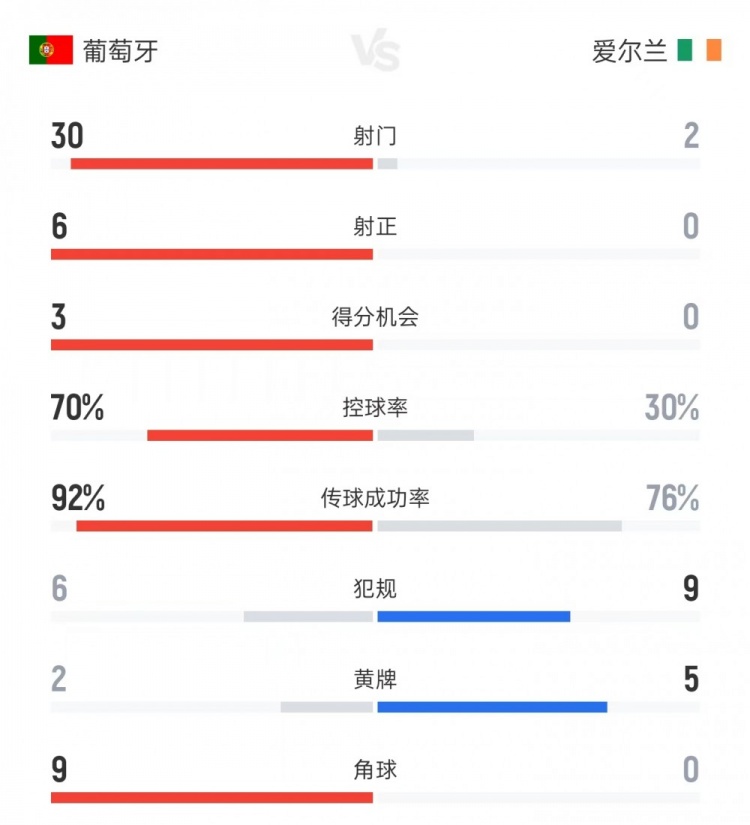Click the blue 黄牌 bar for Ireland
This screenshot has height=825, width=750.
pos(492,707)
